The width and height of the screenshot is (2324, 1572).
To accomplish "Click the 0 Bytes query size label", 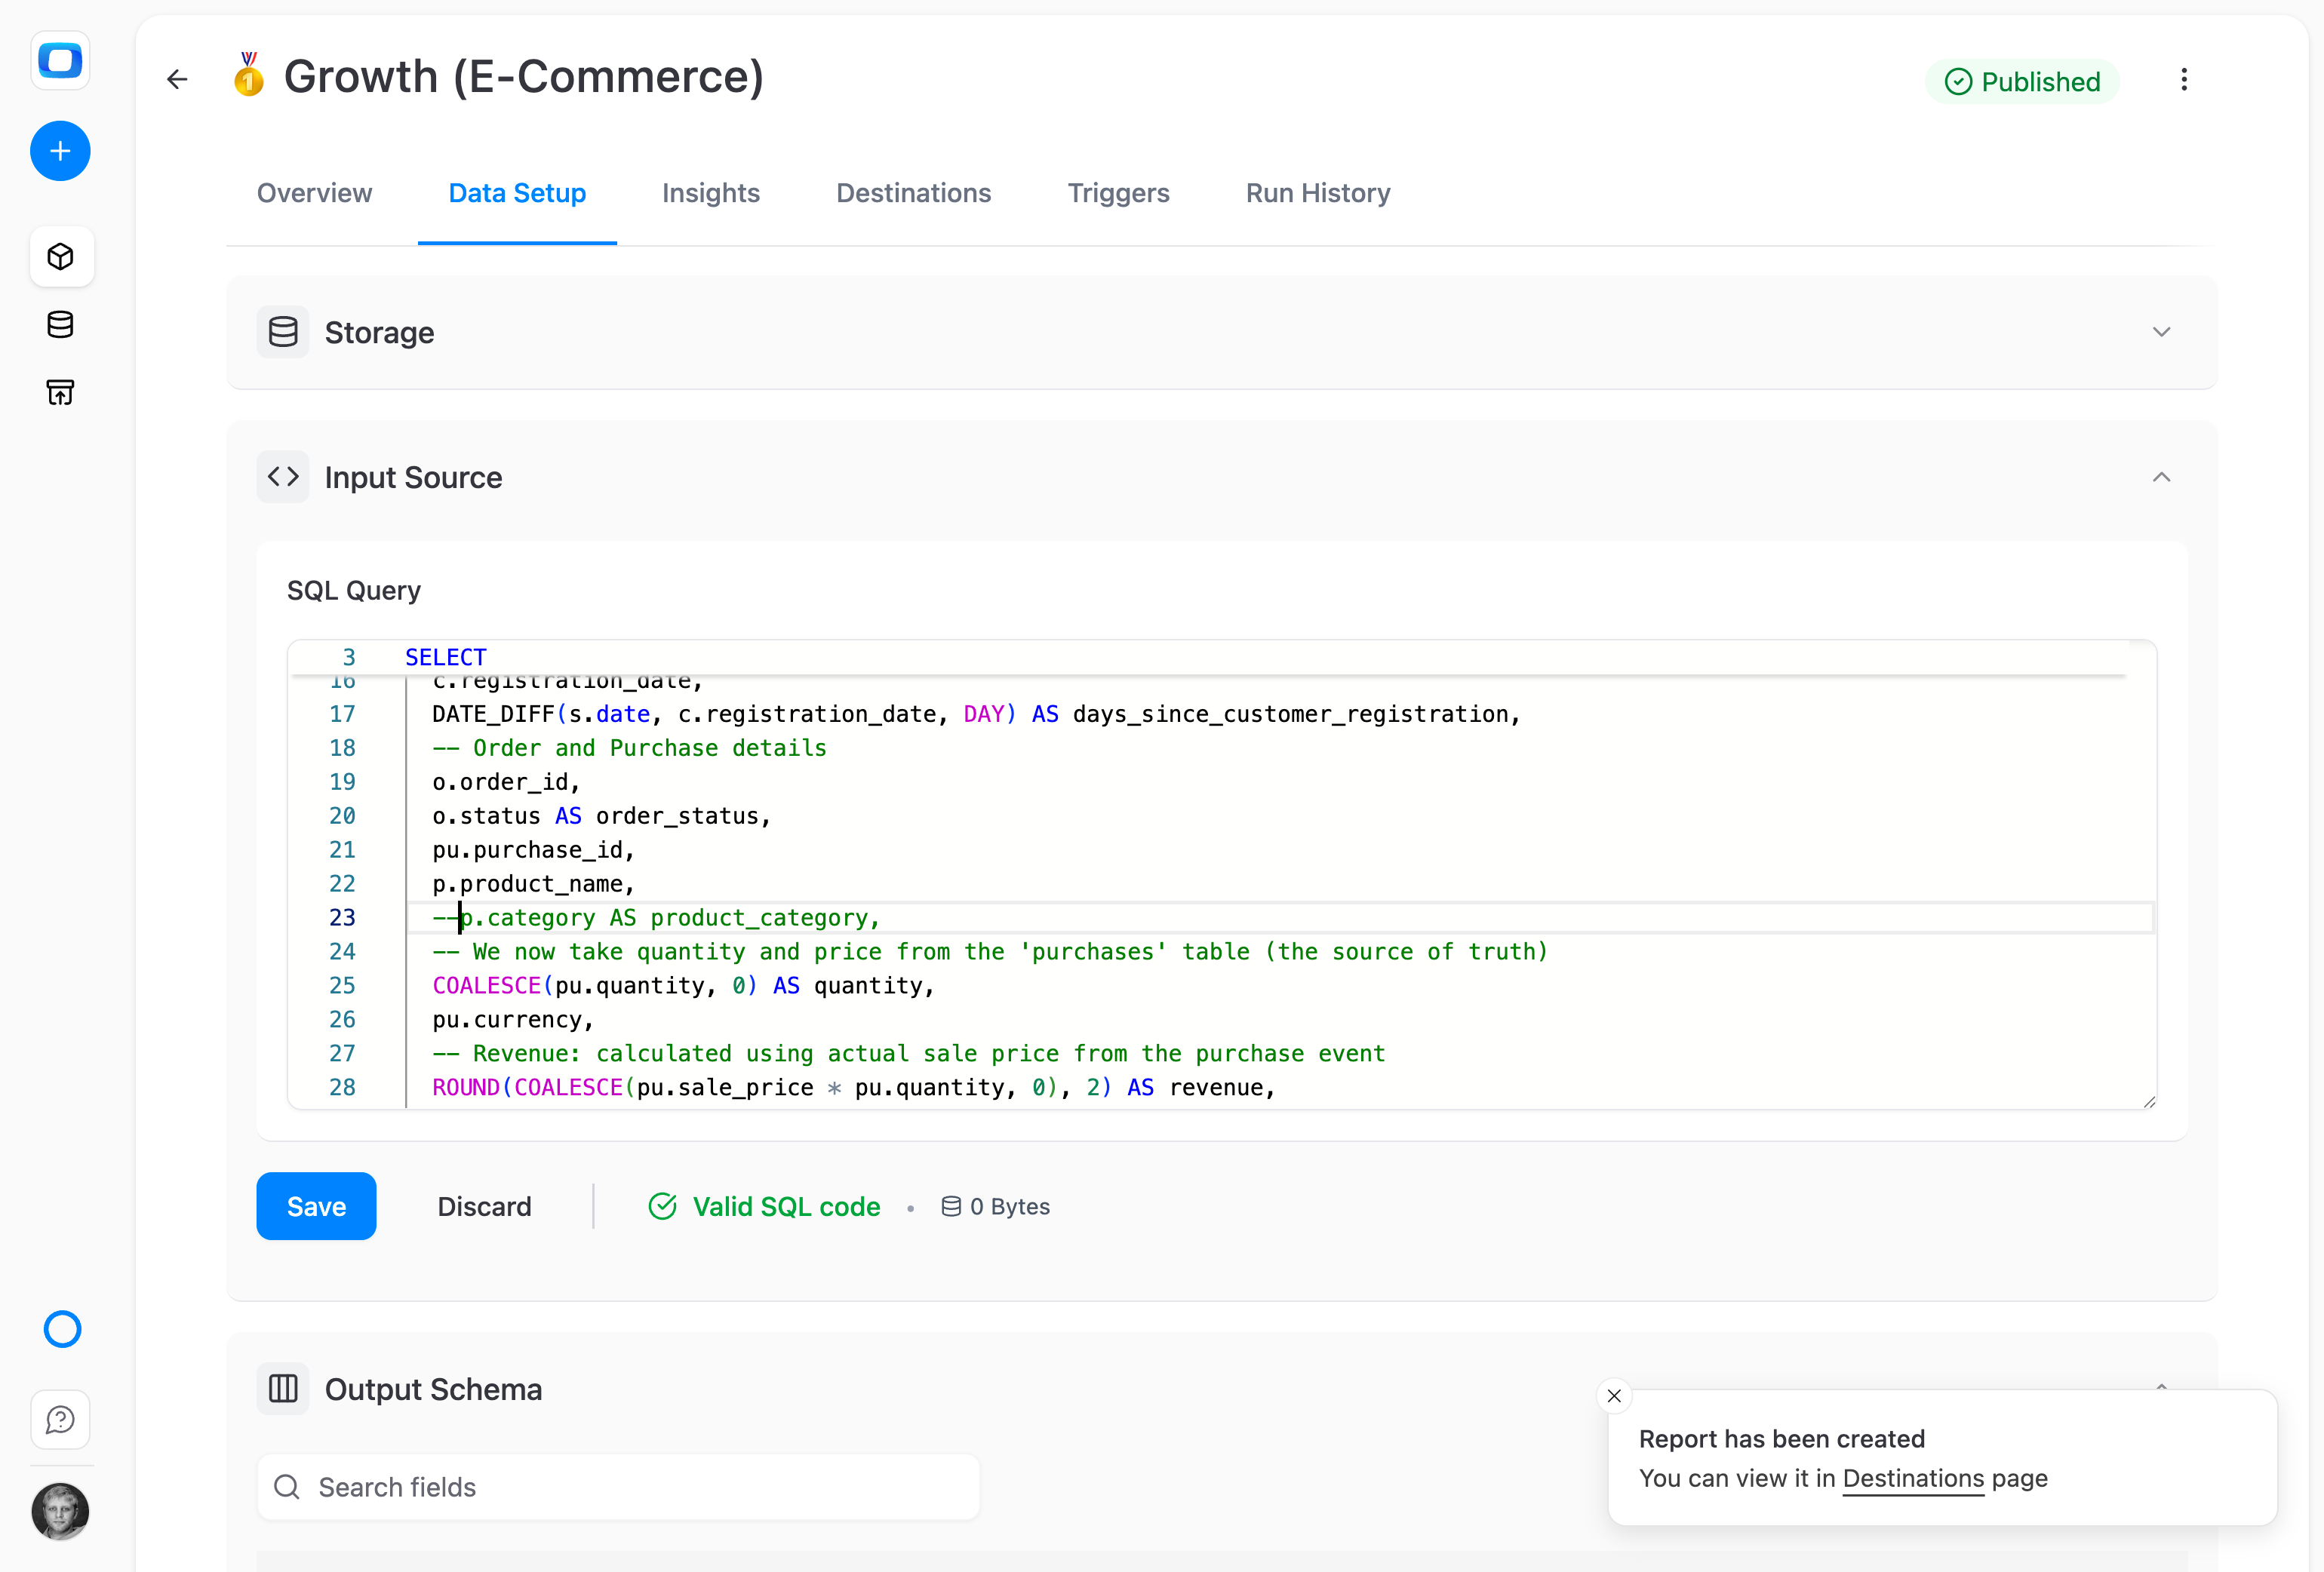I will click(x=996, y=1207).
